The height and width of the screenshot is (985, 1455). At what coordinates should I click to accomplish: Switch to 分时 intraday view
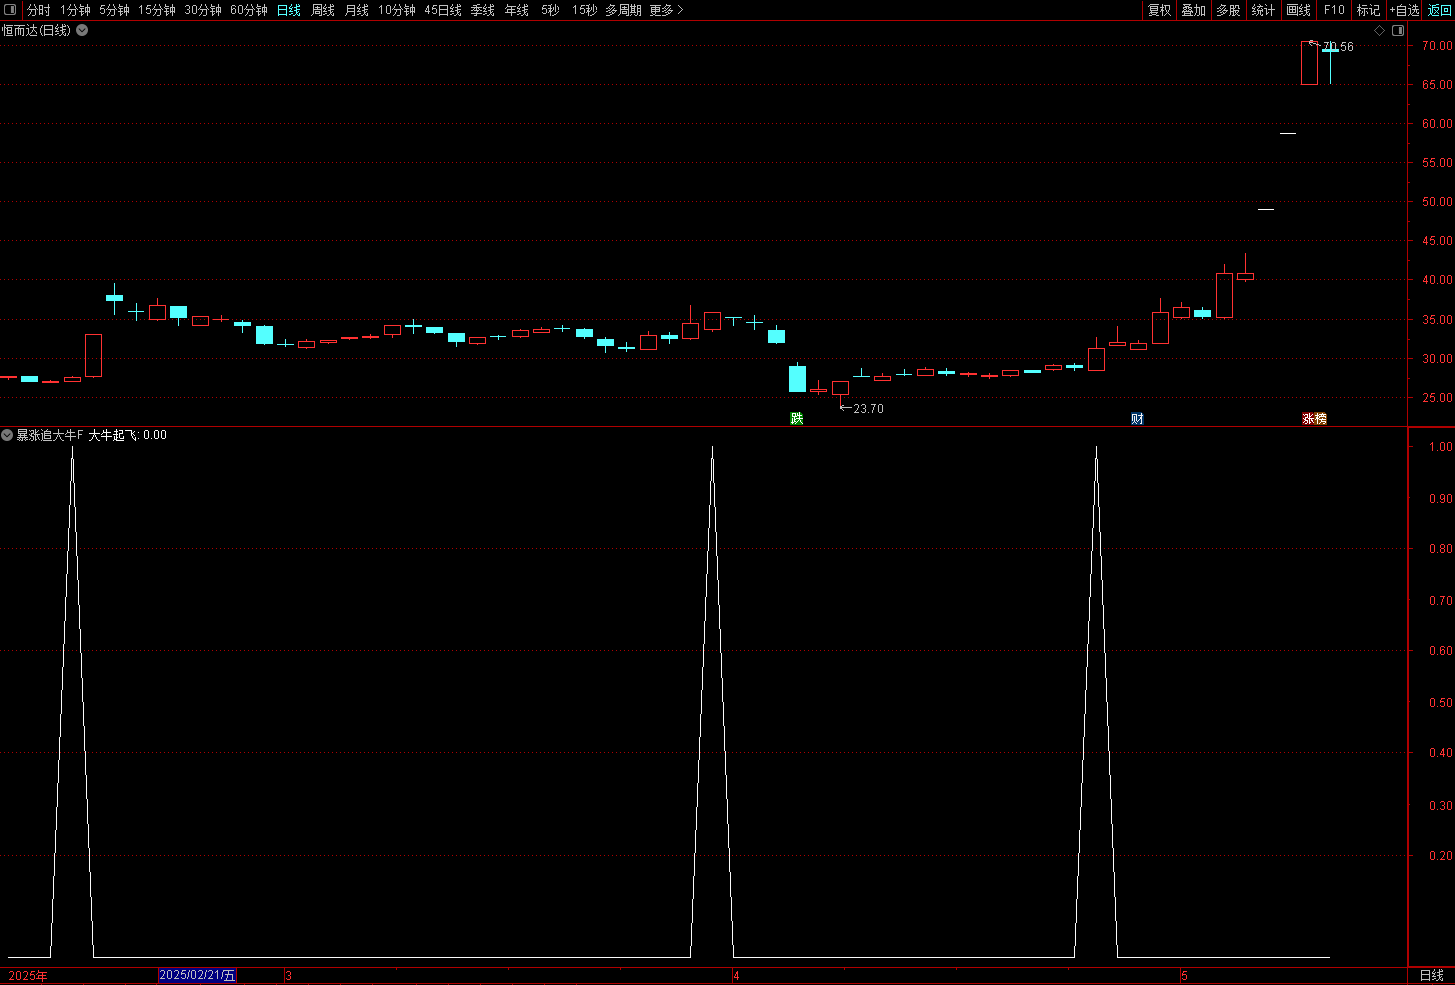(x=38, y=10)
